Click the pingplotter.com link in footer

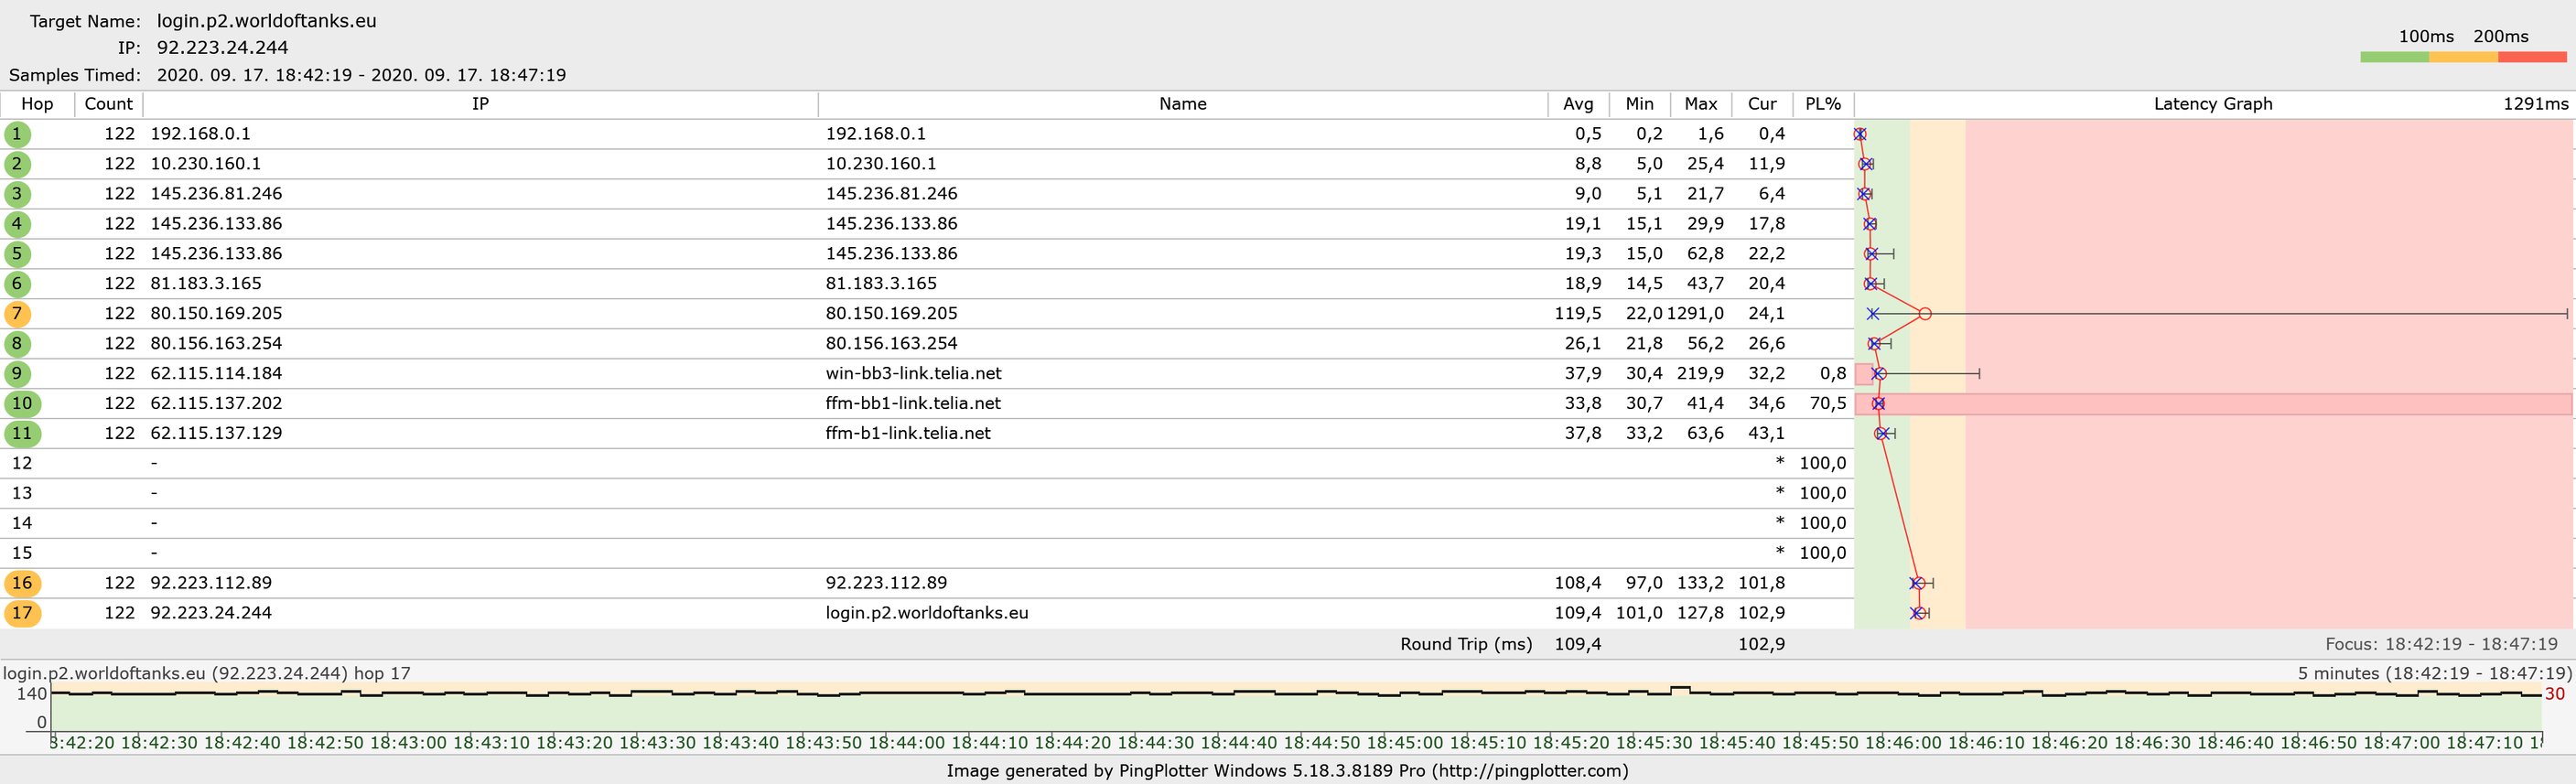tap(1530, 771)
